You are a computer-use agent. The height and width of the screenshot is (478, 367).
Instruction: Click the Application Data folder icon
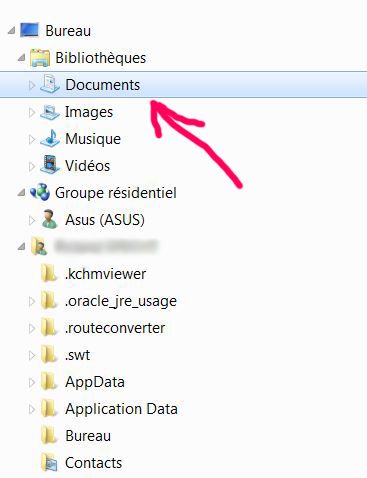[x=49, y=408]
